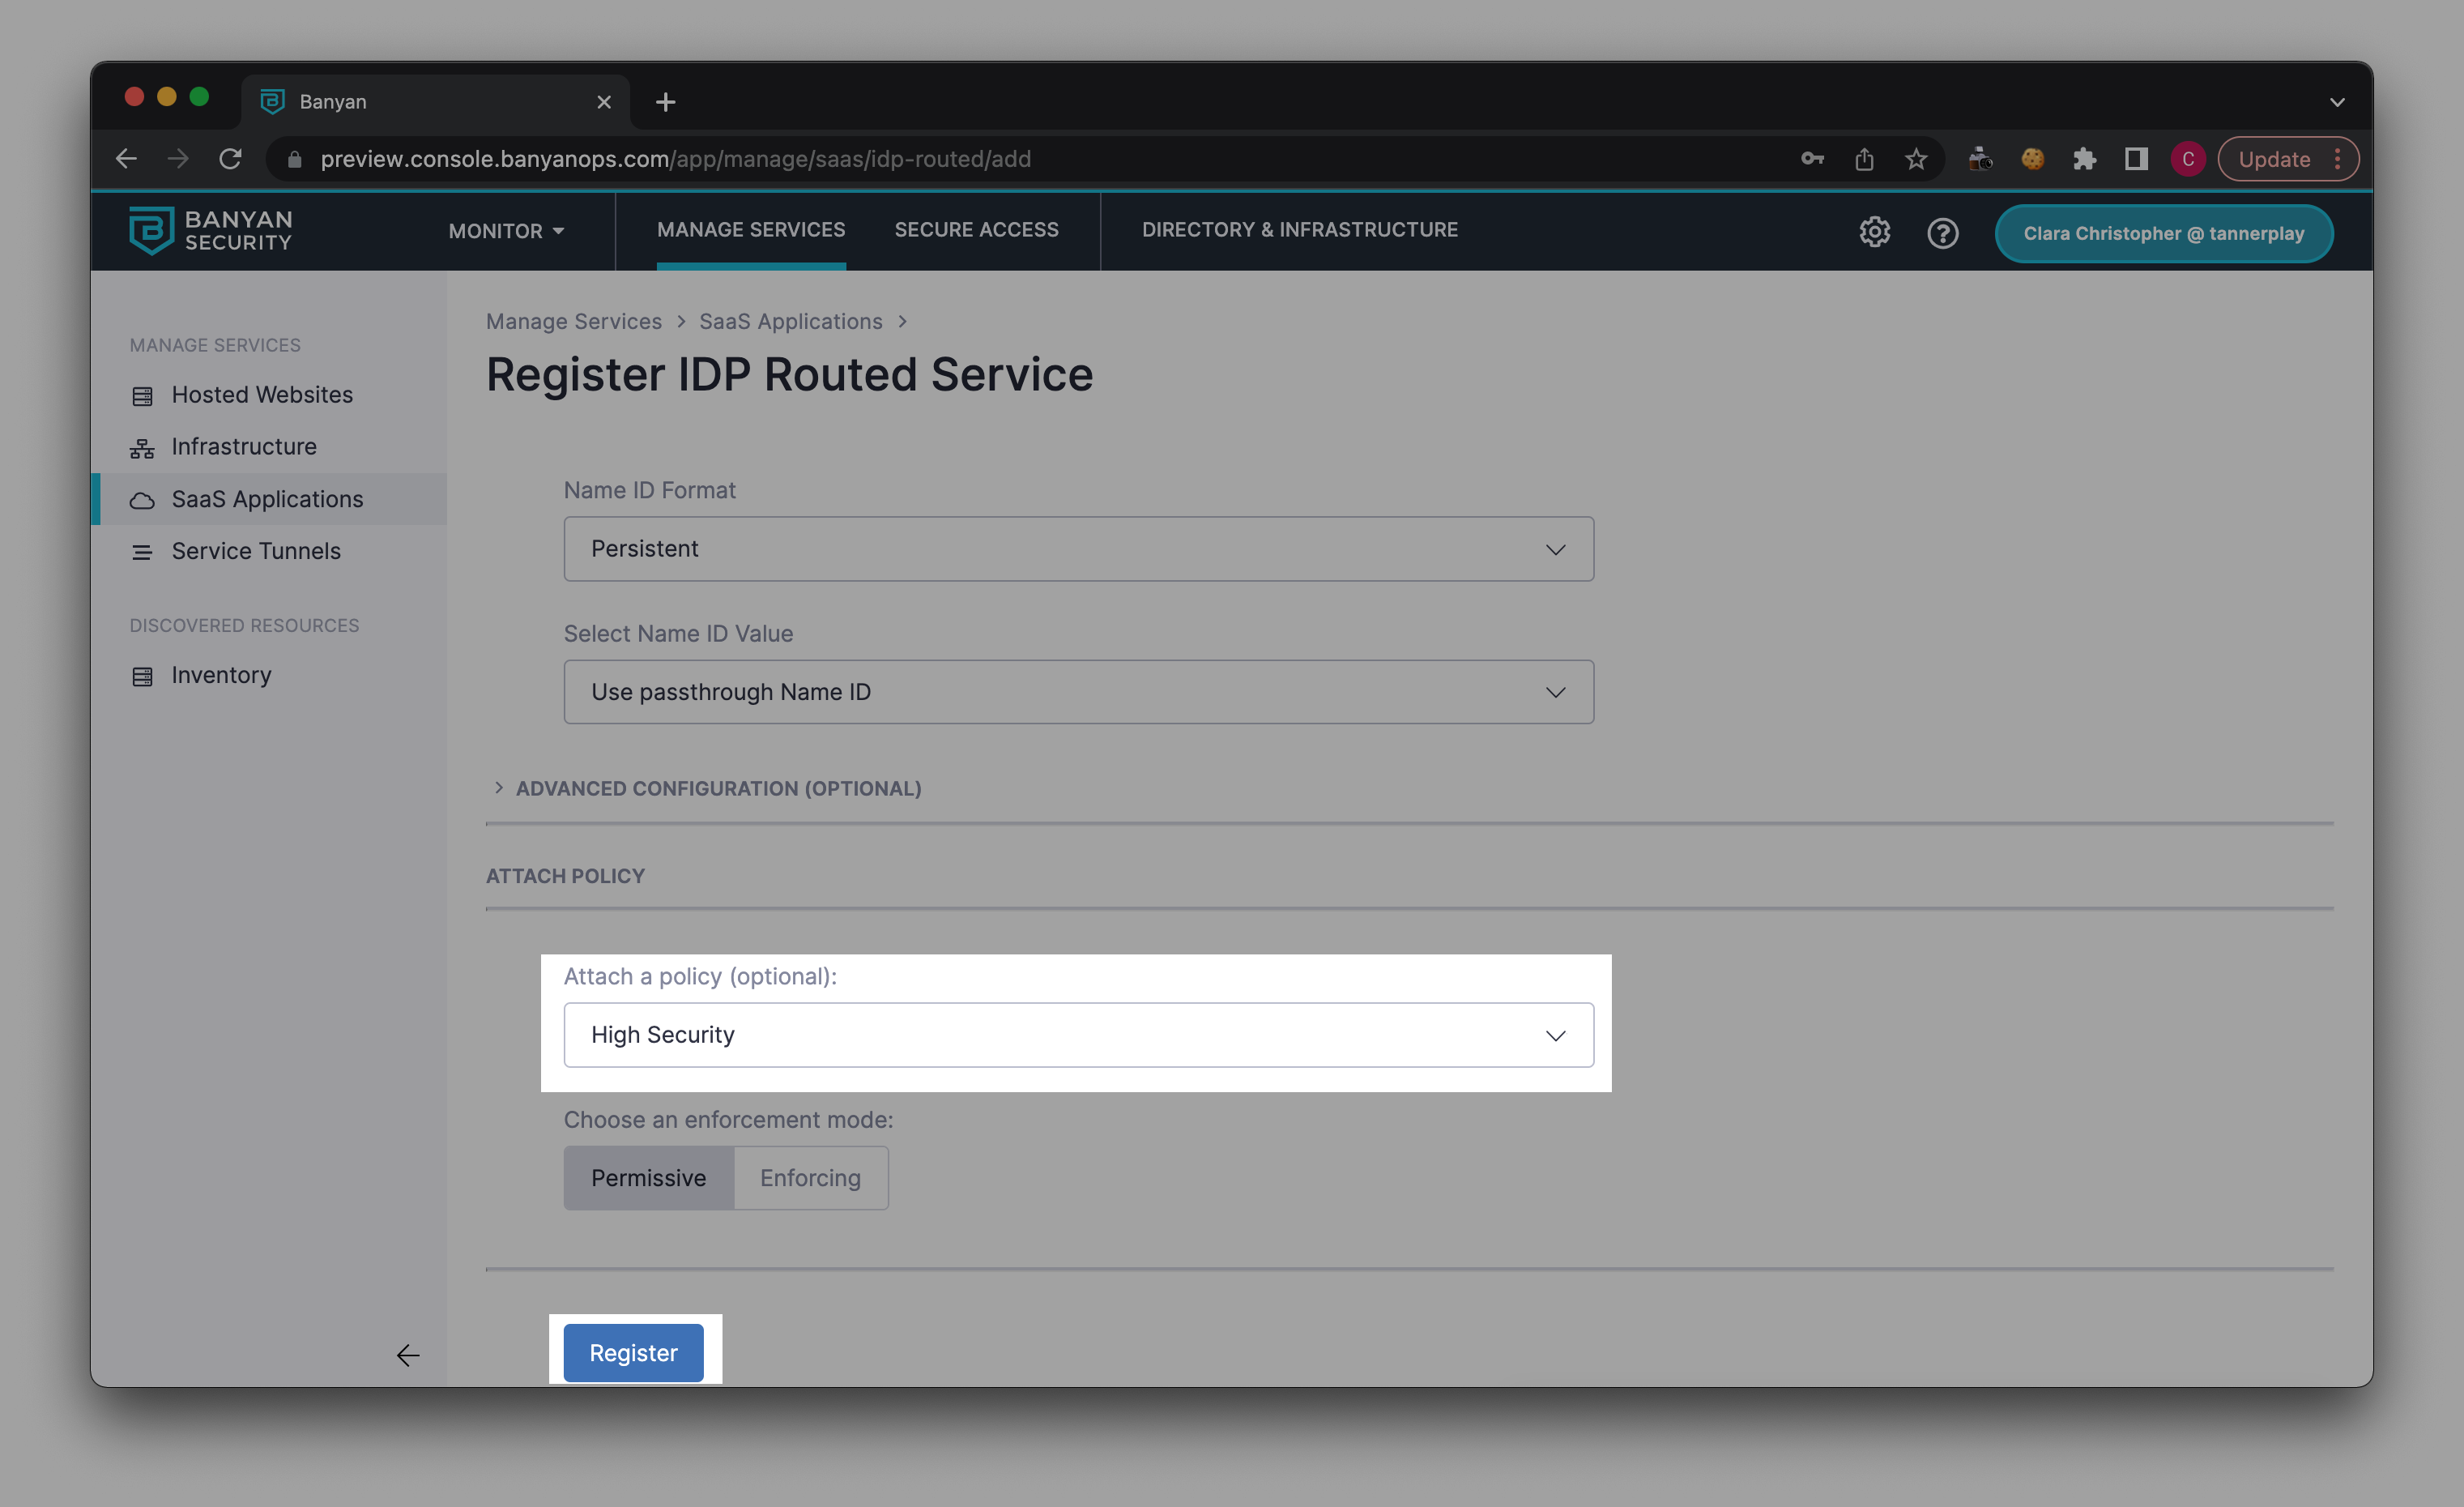Select Enforcing enforcement mode
Viewport: 2464px width, 1507px height.
coord(810,1178)
